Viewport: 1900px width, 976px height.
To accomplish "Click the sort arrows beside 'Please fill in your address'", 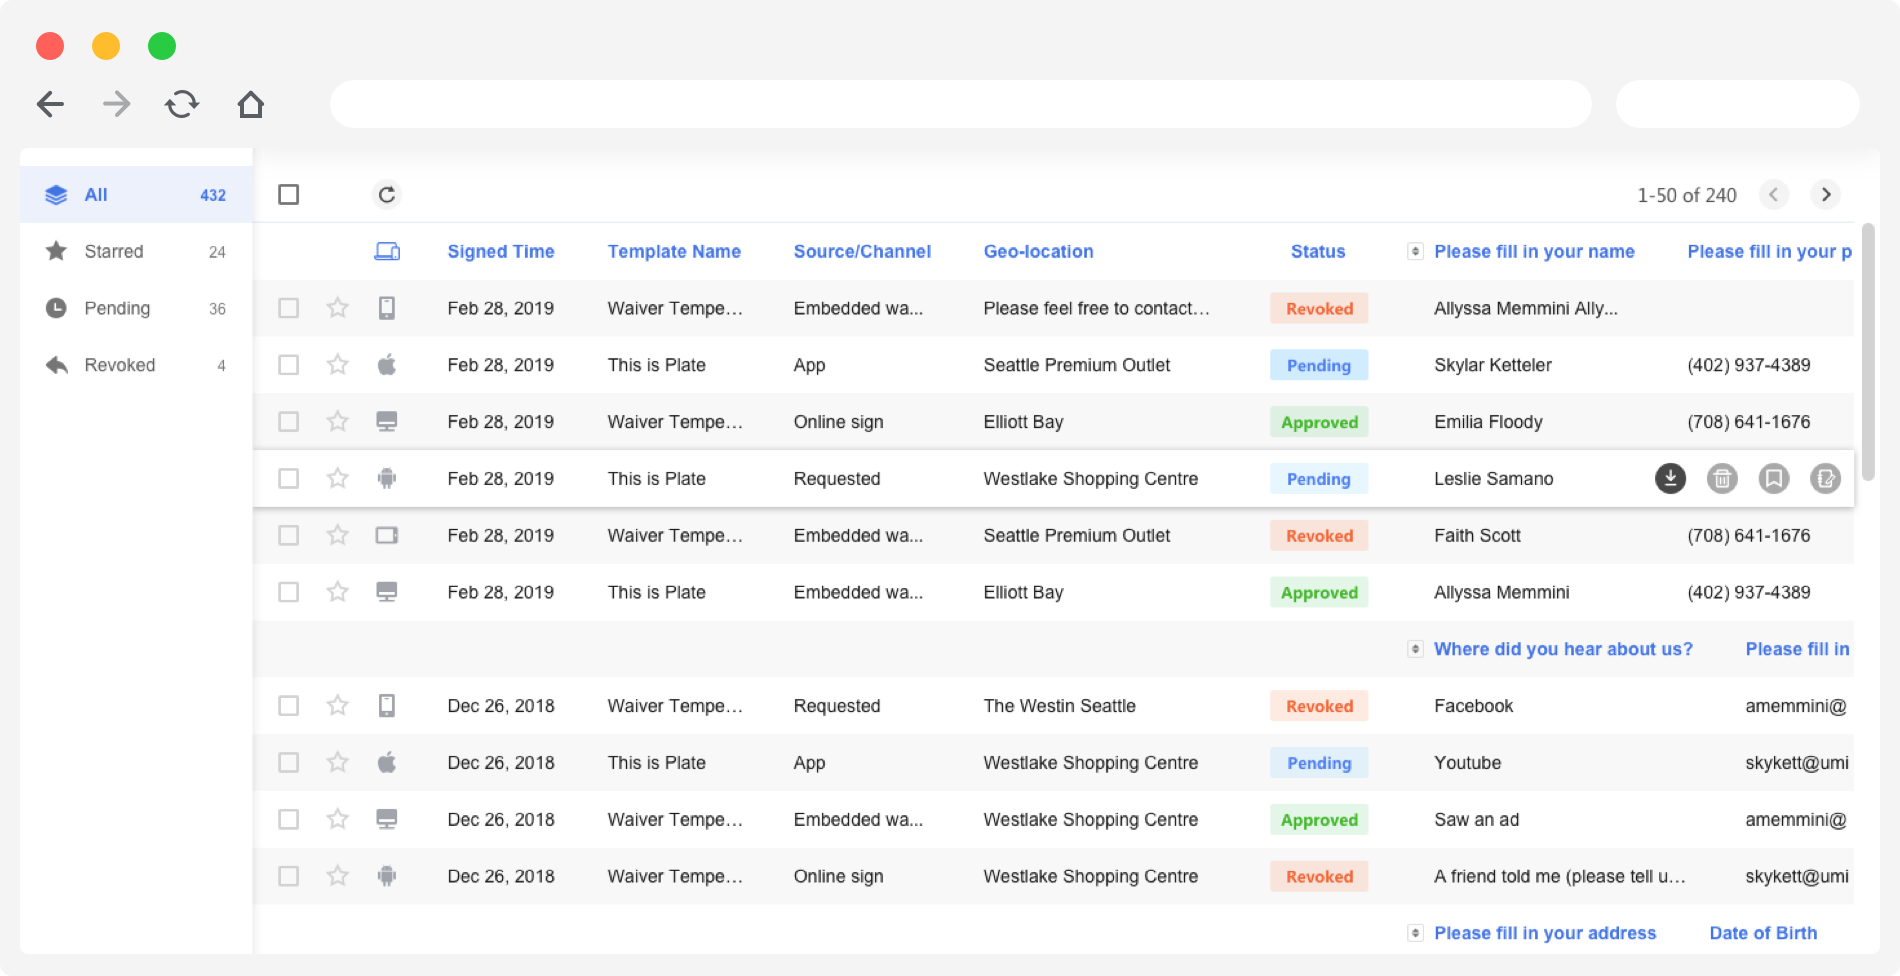I will 1414,932.
